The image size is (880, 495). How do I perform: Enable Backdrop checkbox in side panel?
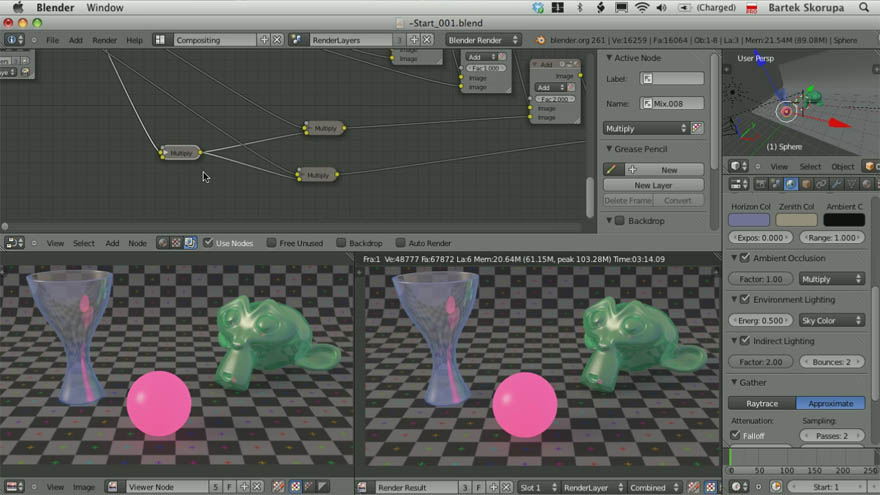point(620,221)
